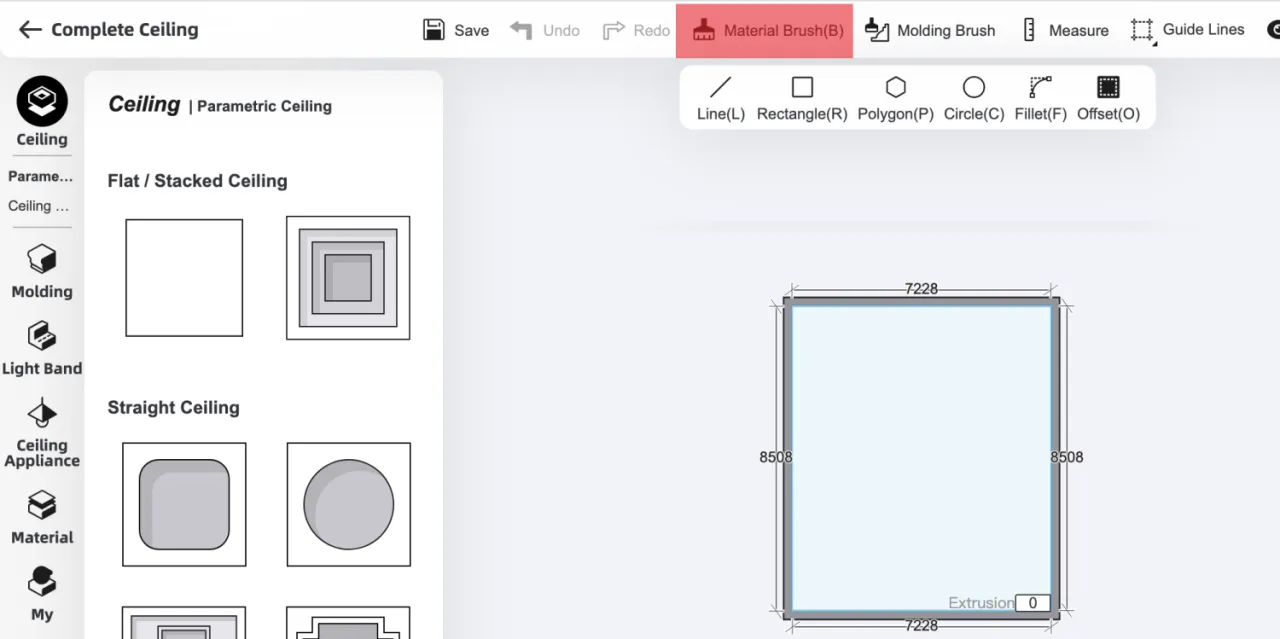Open the Molding sidebar category

coord(42,272)
